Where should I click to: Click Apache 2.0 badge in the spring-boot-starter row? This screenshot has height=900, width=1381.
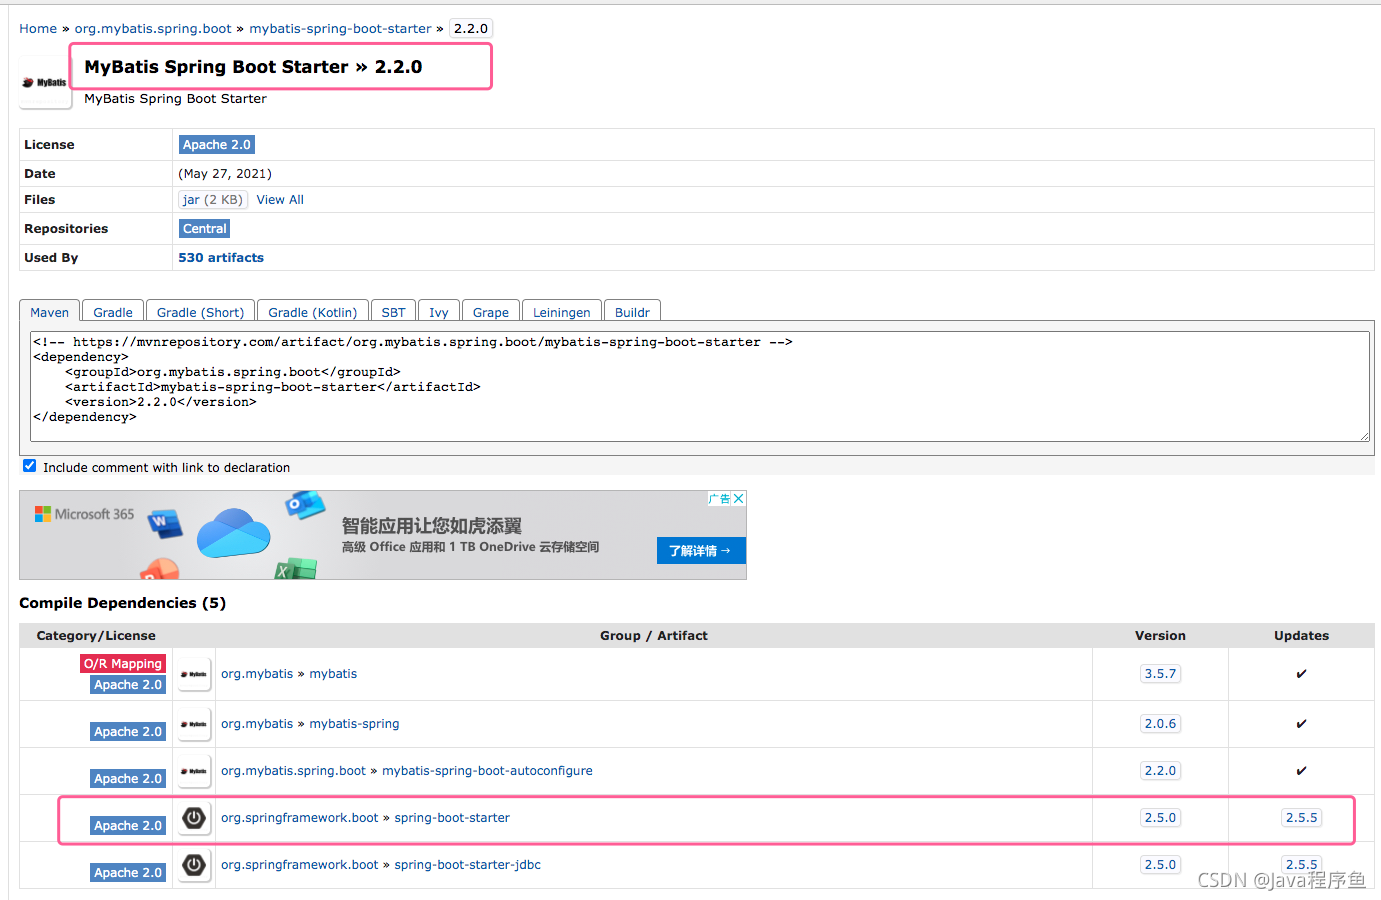click(x=128, y=826)
